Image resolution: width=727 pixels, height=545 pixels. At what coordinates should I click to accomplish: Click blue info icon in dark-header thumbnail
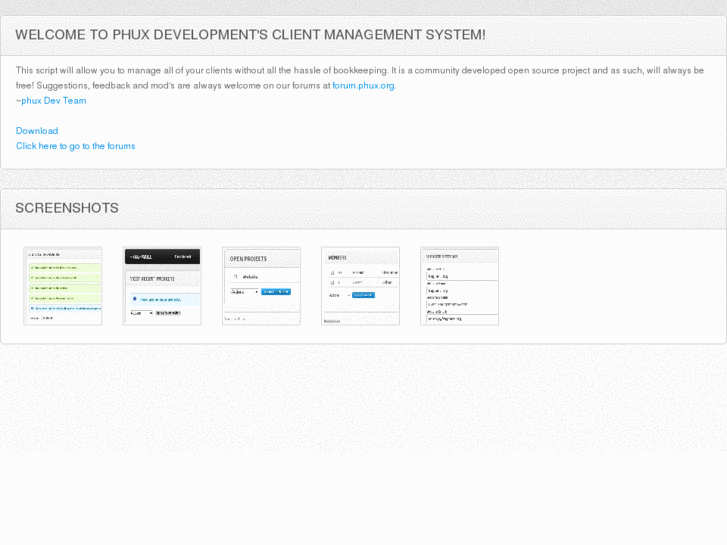(x=135, y=299)
